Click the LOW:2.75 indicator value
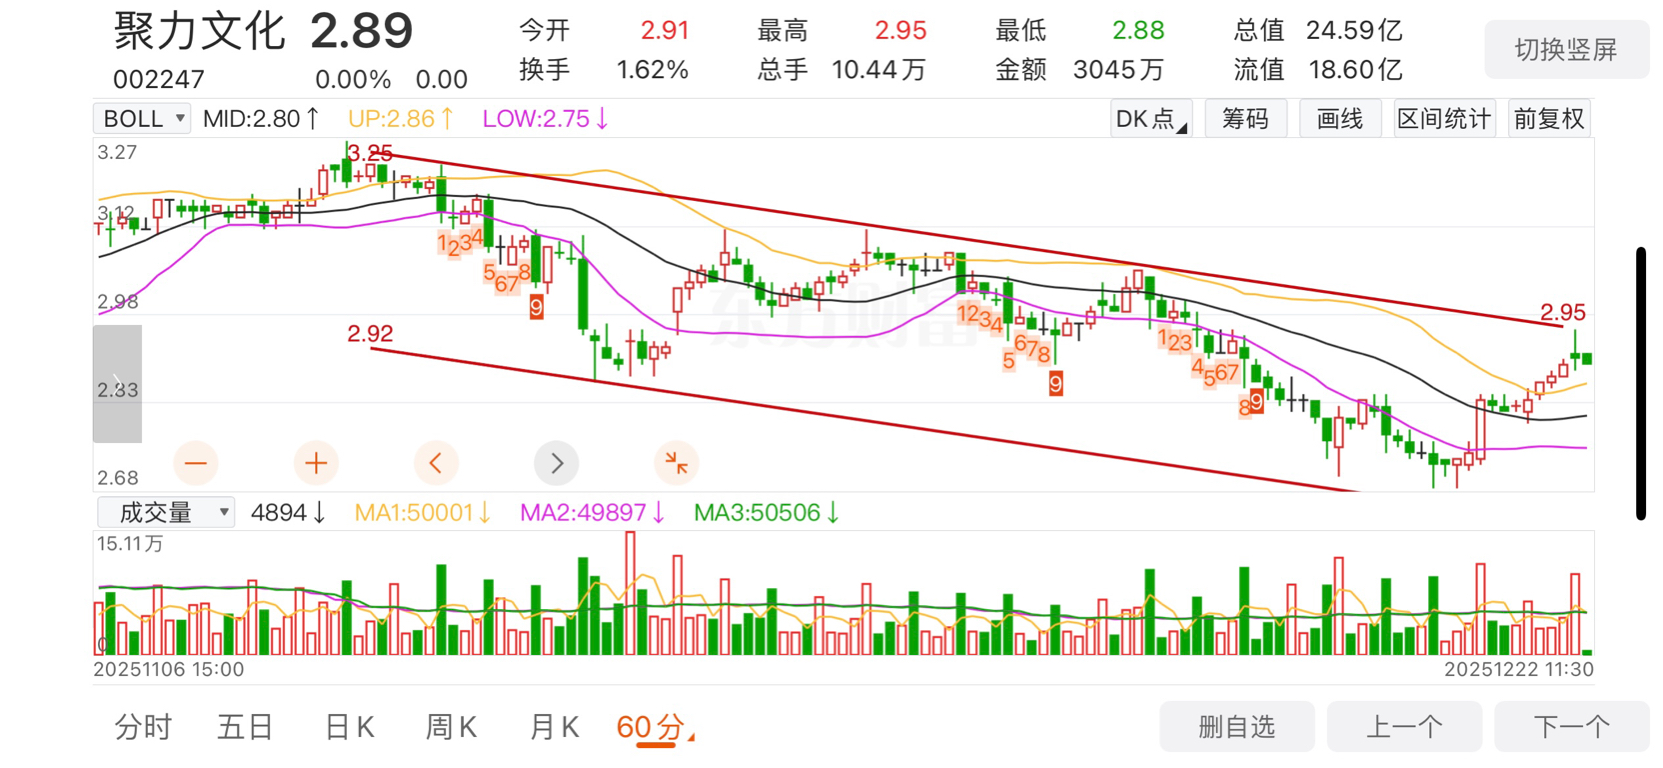This screenshot has width=1663, height=768. click(546, 119)
